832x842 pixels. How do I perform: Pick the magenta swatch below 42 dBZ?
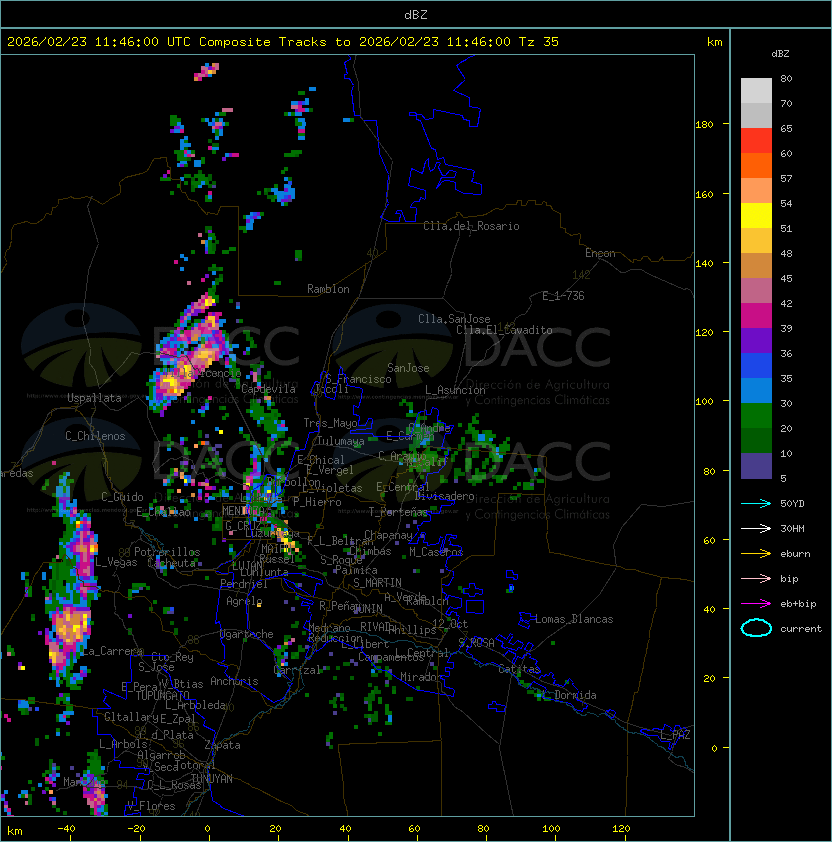click(756, 316)
